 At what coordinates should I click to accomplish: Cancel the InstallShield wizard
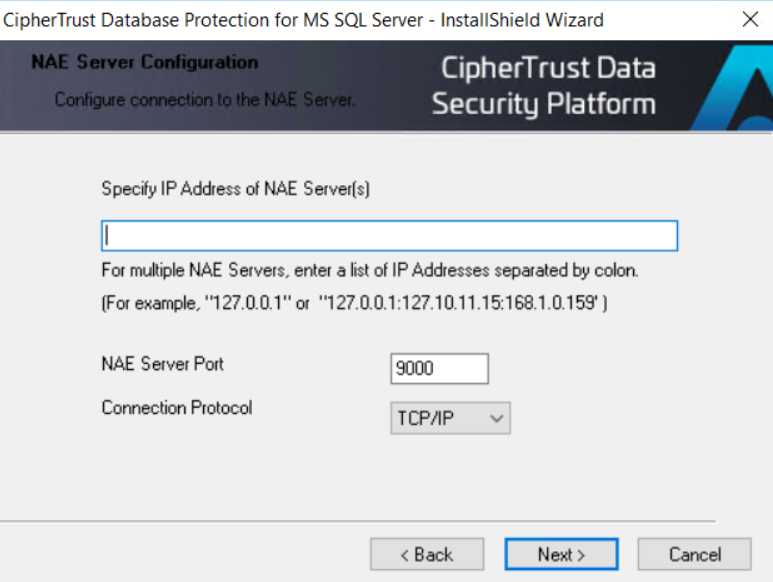click(695, 554)
